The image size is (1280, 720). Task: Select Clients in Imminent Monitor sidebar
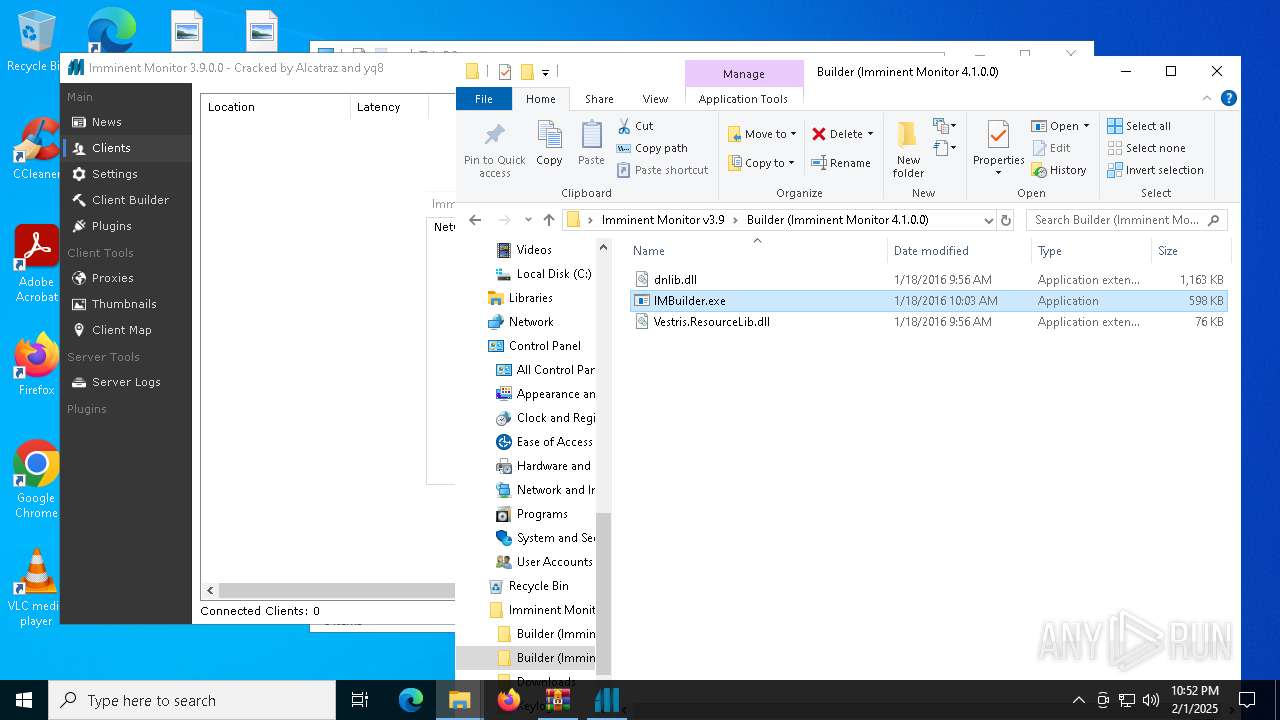(x=126, y=148)
